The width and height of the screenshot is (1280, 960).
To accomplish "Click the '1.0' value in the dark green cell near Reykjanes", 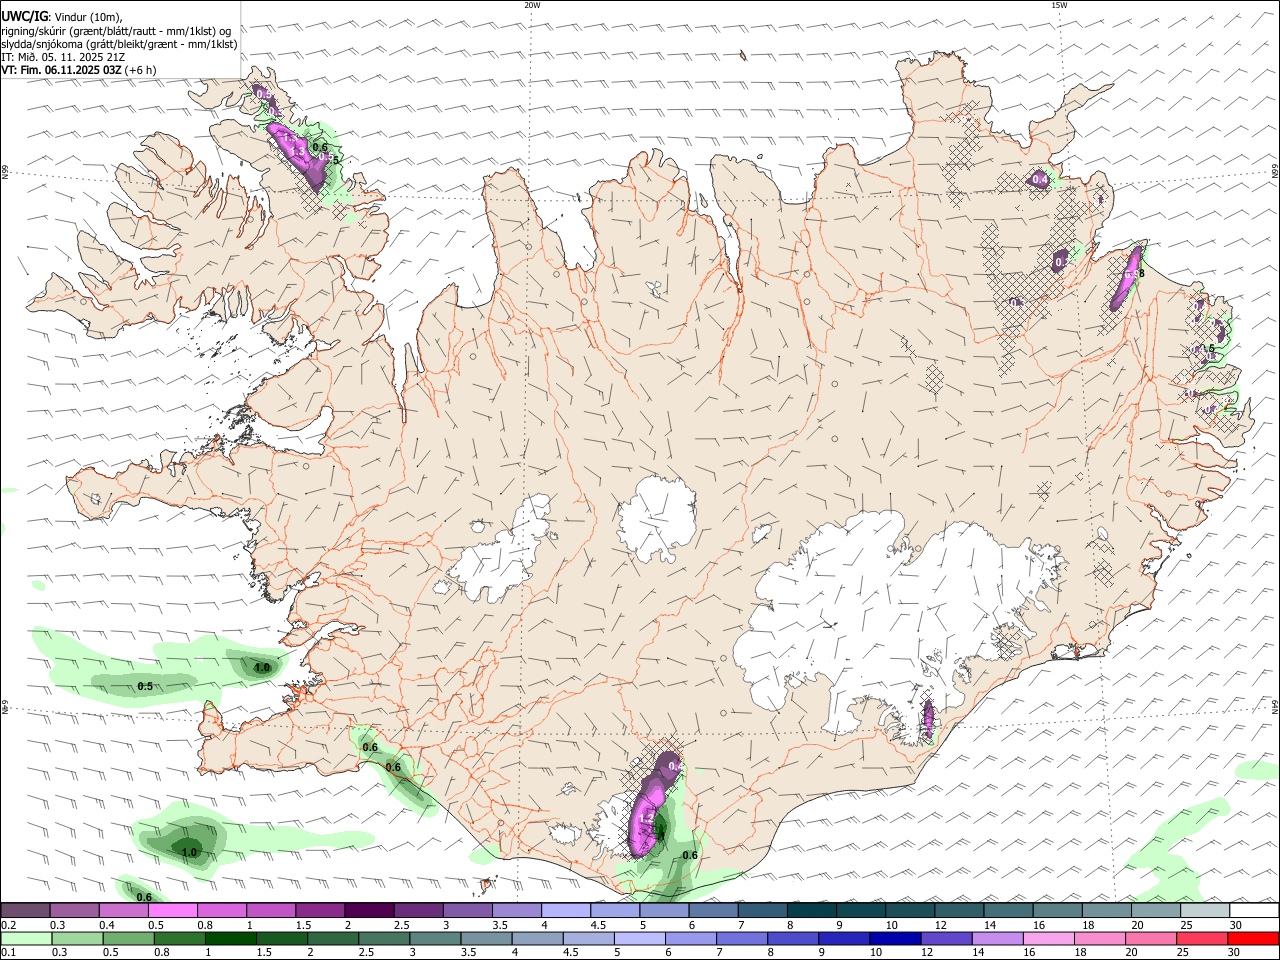I will (262, 667).
